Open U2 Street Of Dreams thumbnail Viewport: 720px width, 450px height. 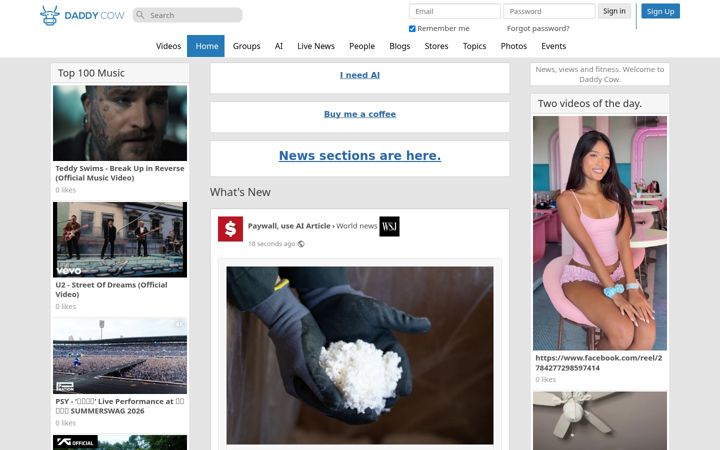click(120, 240)
